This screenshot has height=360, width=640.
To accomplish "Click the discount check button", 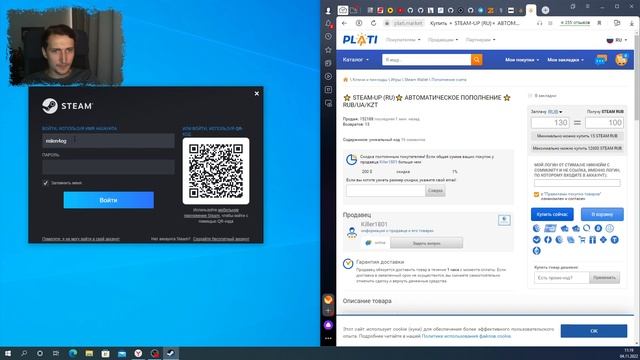I will point(435,191).
